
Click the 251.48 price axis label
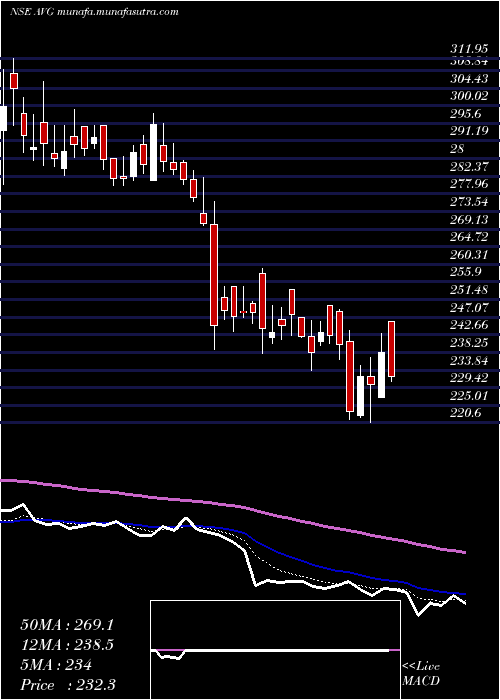tap(469, 290)
